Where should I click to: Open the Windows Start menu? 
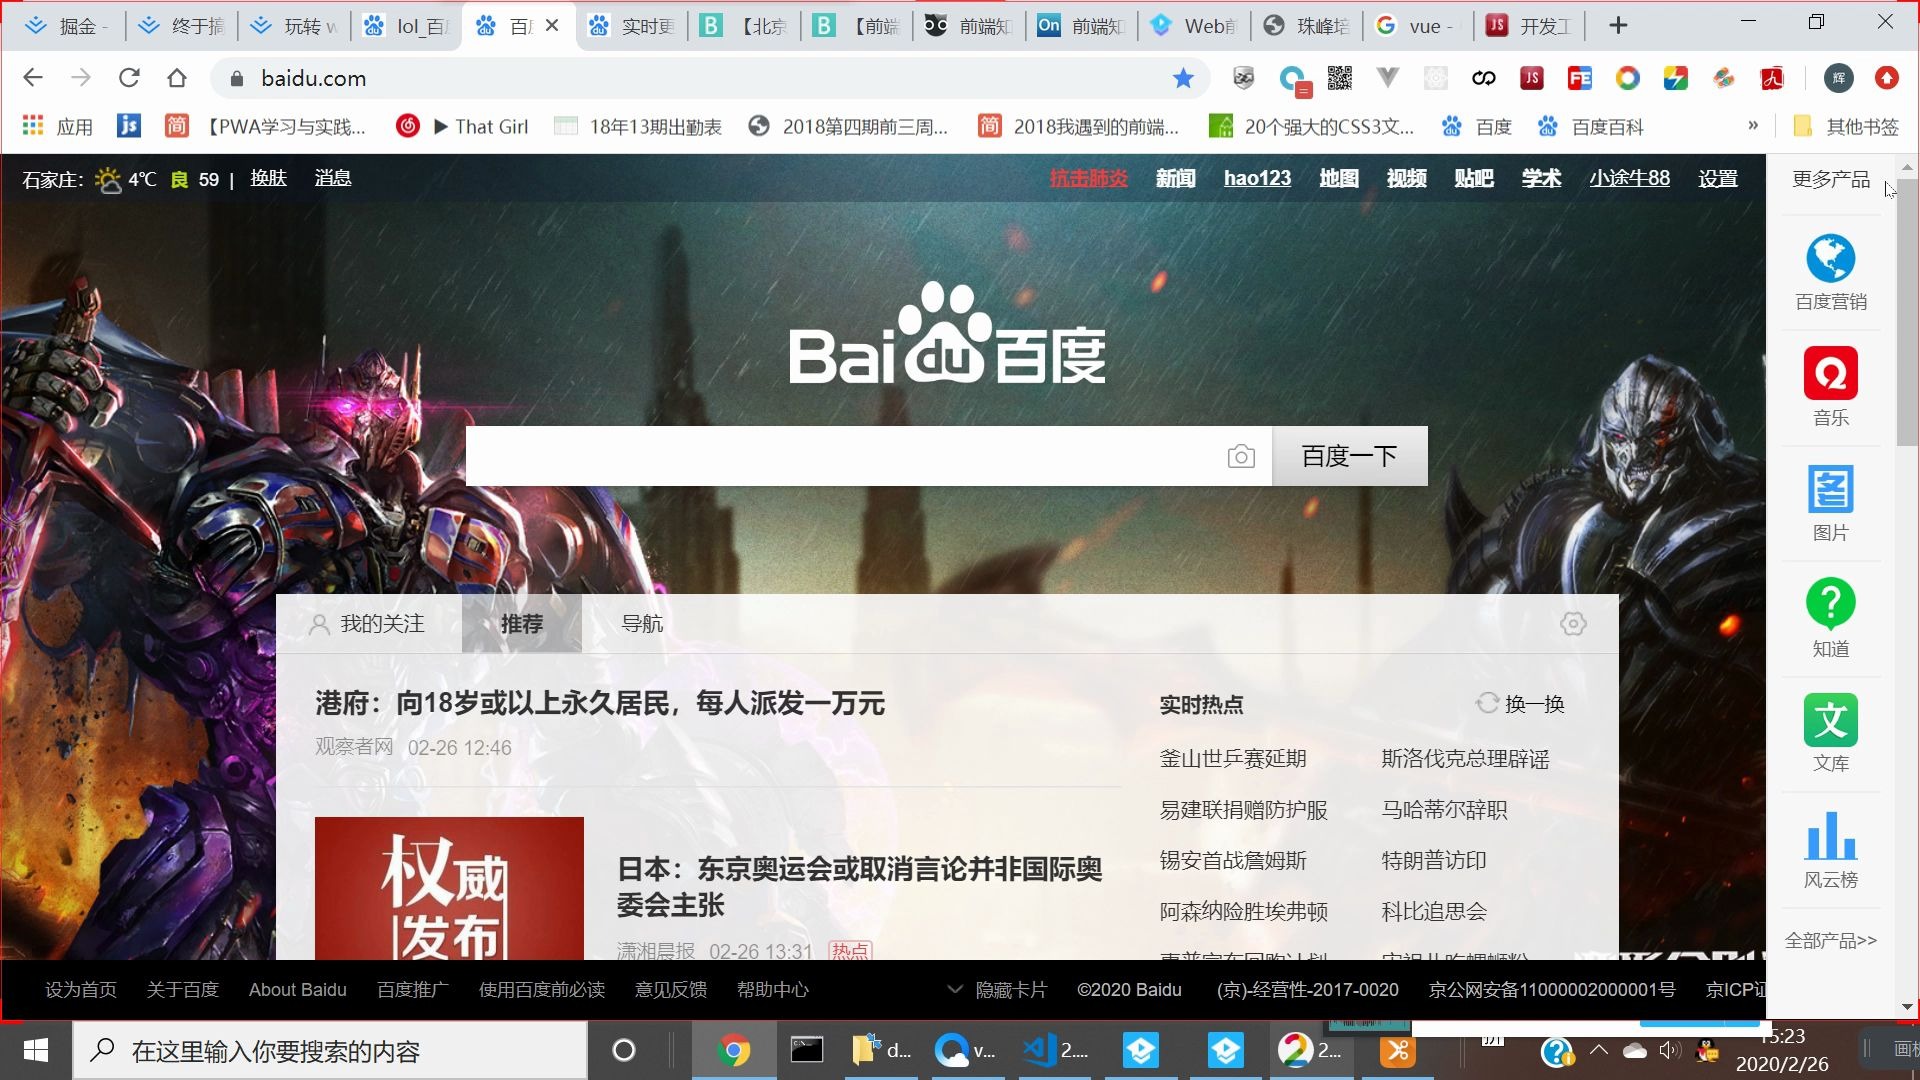(36, 1051)
